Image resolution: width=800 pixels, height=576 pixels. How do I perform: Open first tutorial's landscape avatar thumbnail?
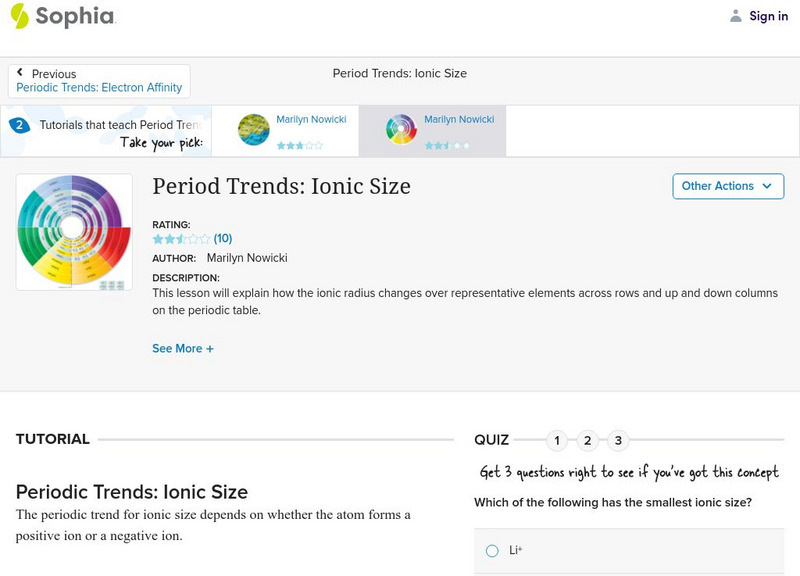(254, 130)
